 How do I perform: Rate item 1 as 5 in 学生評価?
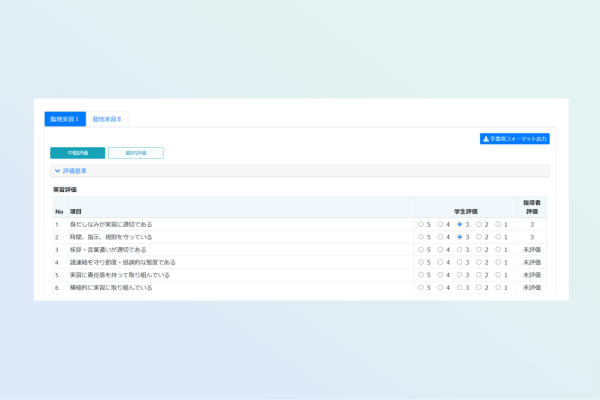pos(421,225)
